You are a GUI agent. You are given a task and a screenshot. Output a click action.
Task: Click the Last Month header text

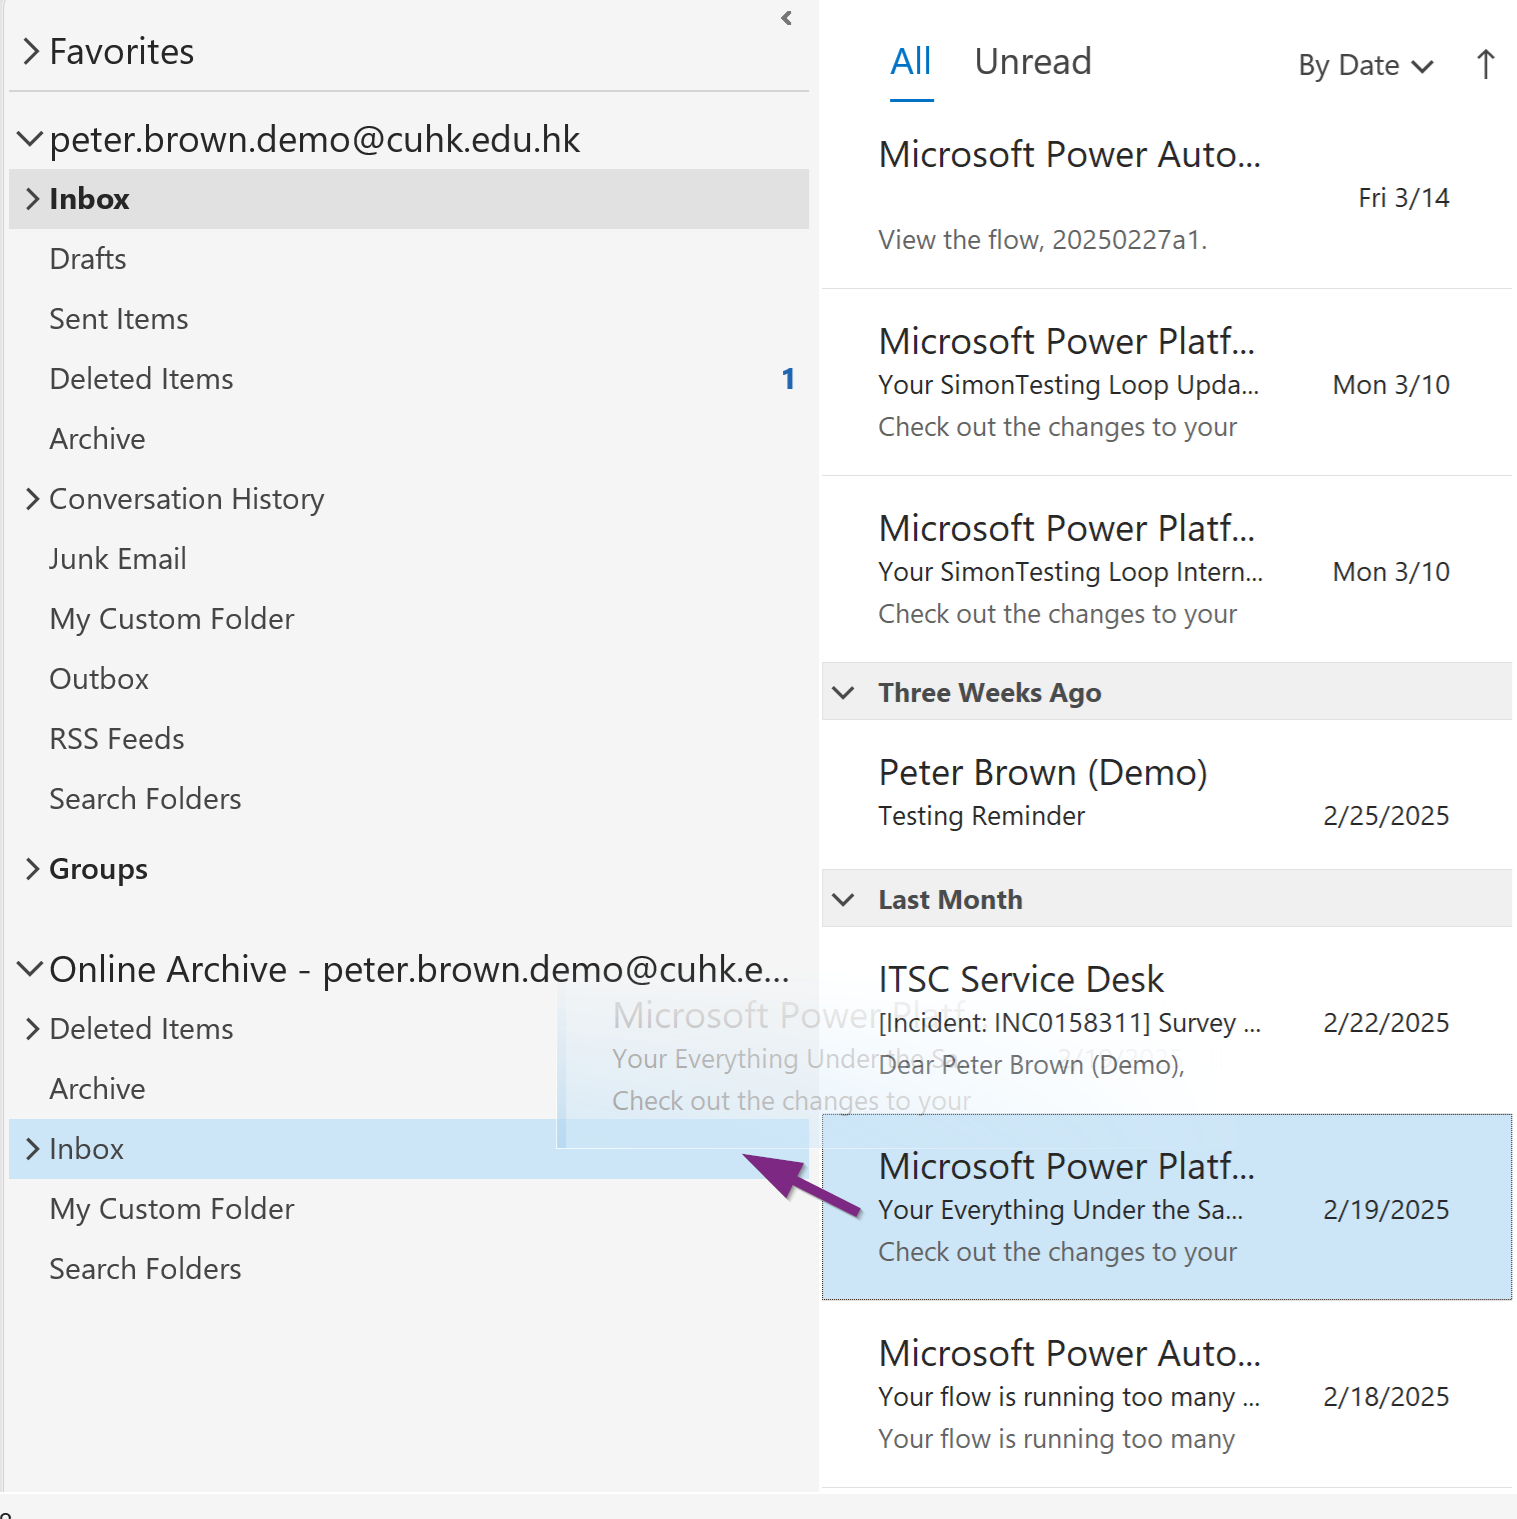tap(950, 900)
